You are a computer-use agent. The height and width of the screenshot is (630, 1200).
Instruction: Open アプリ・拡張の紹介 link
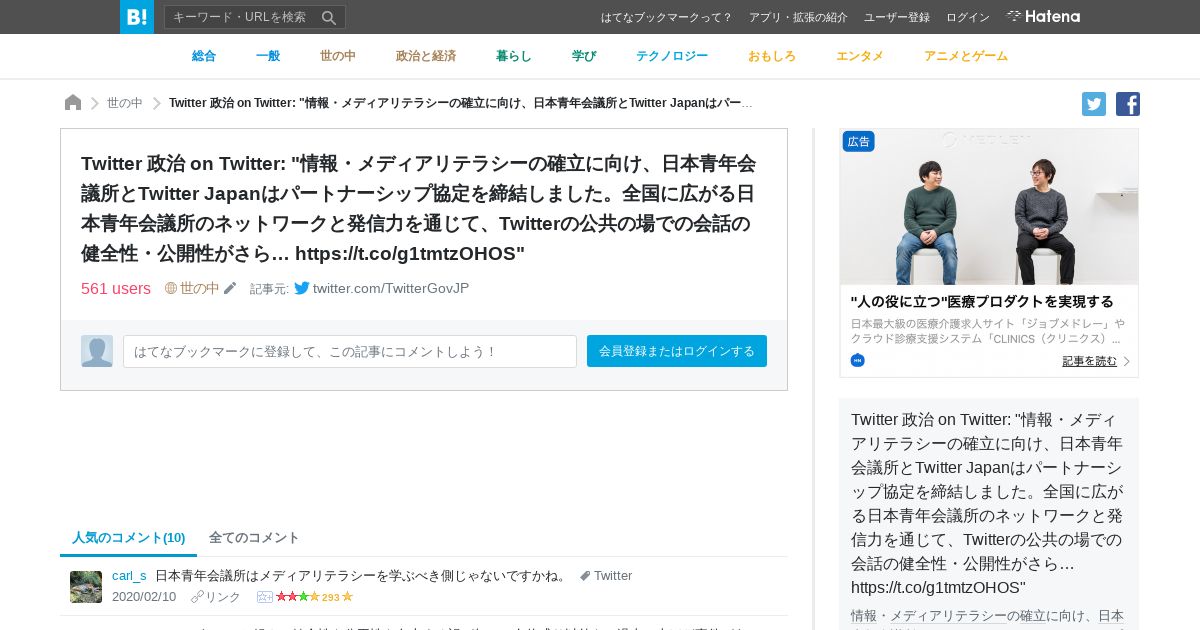(798, 17)
